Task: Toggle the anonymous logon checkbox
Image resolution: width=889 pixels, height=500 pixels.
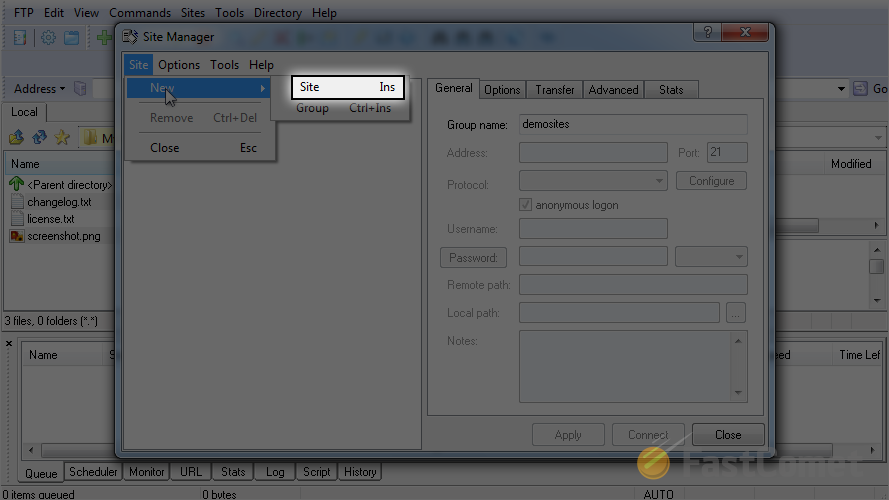Action: 526,205
